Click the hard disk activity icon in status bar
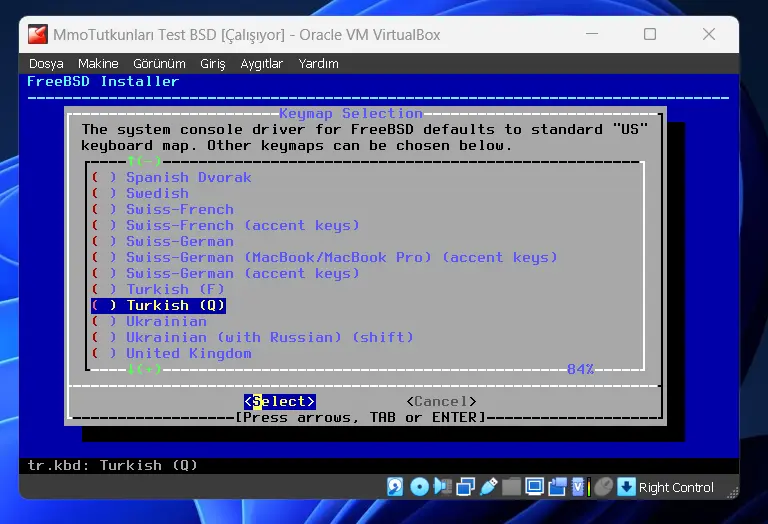This screenshot has height=524, width=768. (395, 487)
